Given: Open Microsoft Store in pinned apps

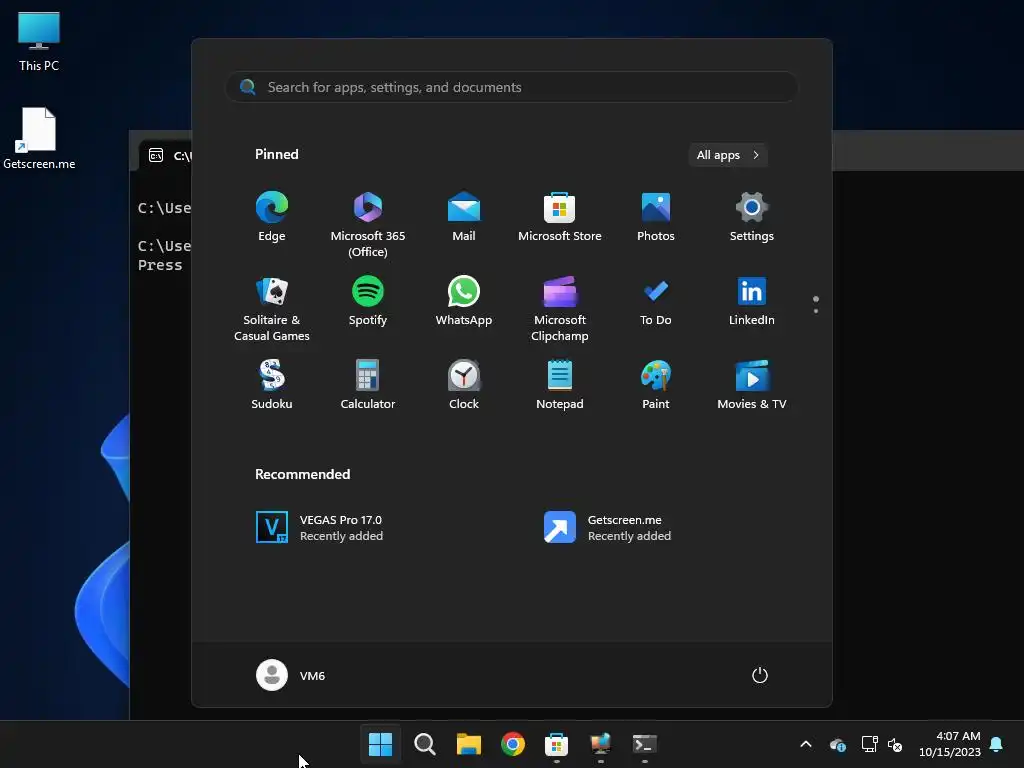Looking at the screenshot, I should (560, 217).
